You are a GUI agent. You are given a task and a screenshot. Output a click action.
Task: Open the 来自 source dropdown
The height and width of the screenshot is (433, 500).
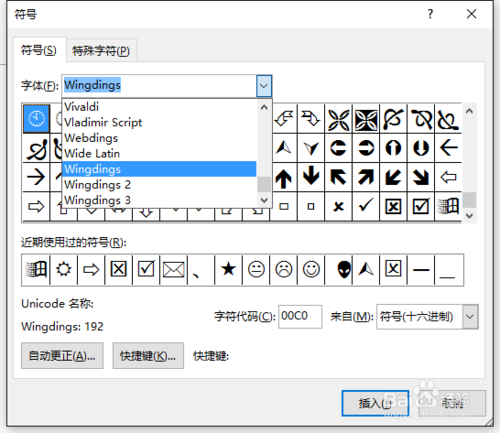coord(470,317)
